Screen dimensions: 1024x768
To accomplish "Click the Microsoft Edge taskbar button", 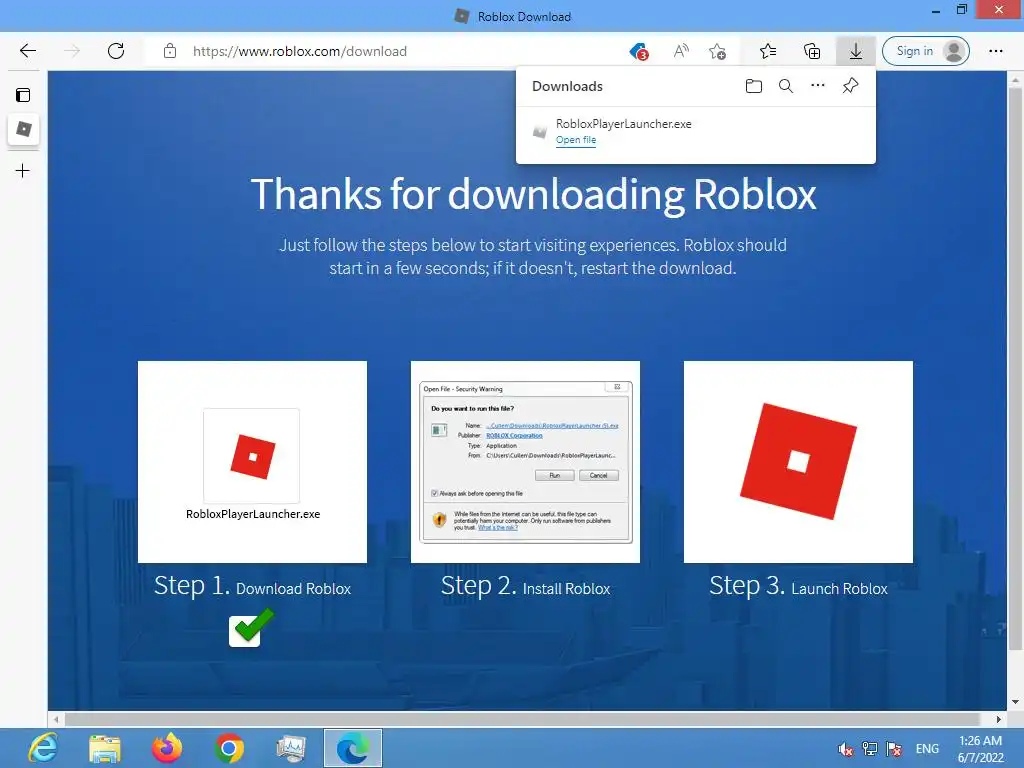I will (x=353, y=748).
